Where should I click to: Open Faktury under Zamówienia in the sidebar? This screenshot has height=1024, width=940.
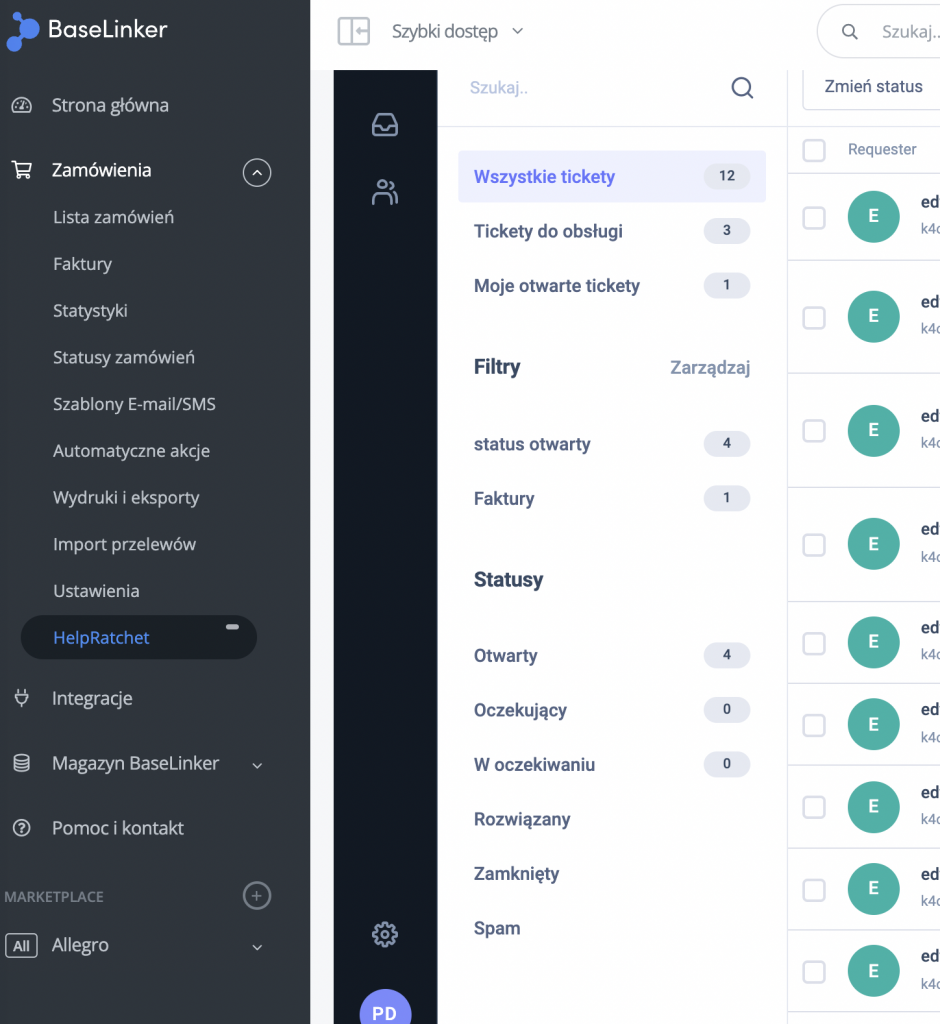(x=82, y=264)
